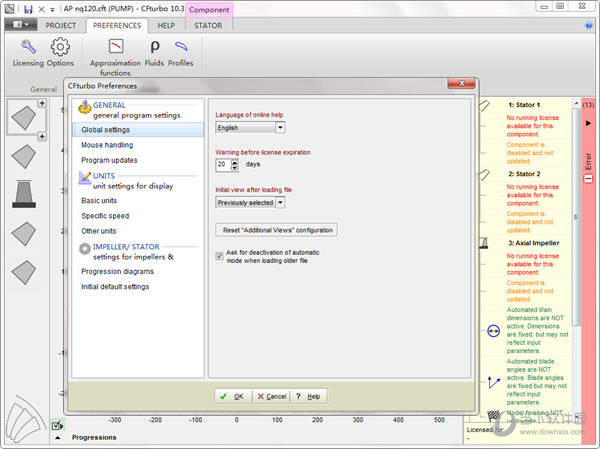Close the CFturbo Preferences dialog
The width and height of the screenshot is (600, 449).
[x=461, y=83]
